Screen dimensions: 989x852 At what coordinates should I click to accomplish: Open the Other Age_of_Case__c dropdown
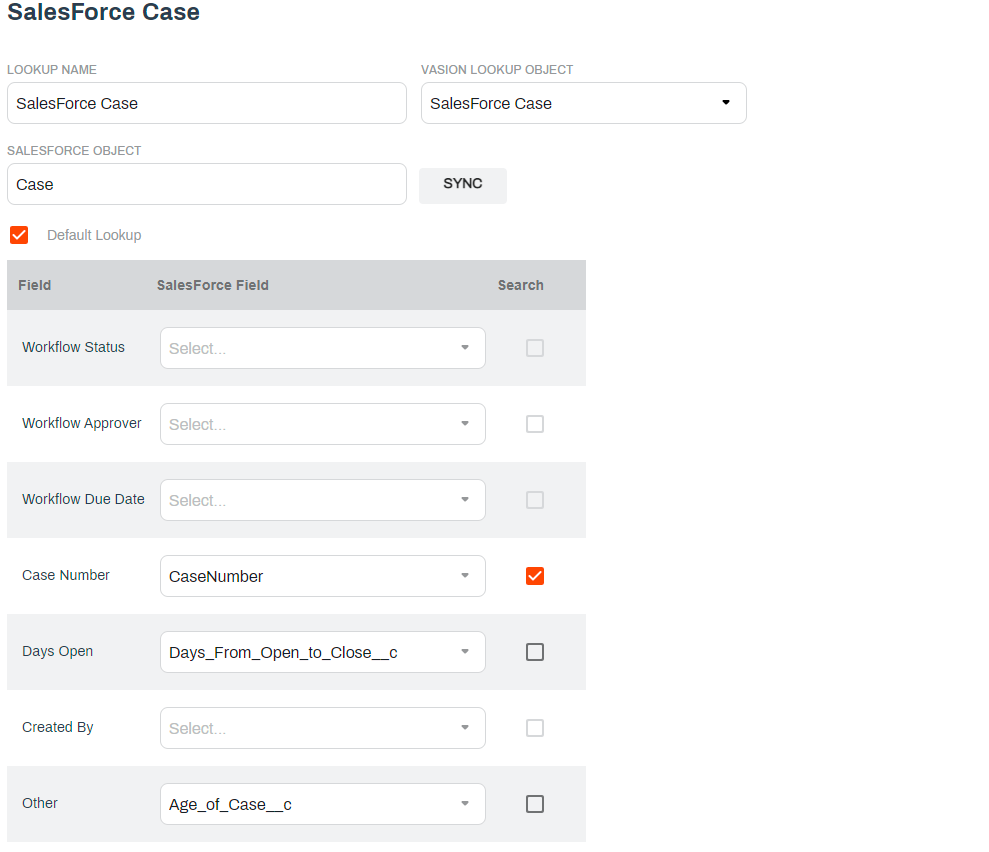(322, 804)
